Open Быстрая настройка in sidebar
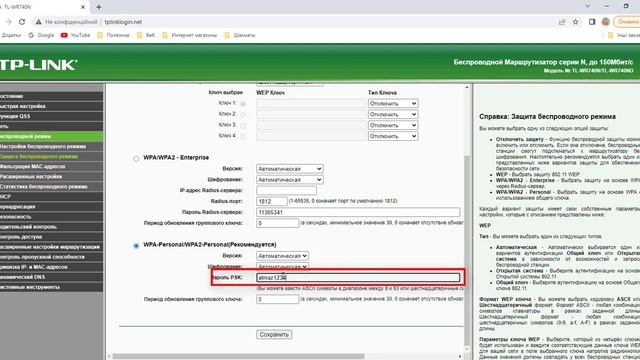This screenshot has width=640, height=360. [51, 106]
